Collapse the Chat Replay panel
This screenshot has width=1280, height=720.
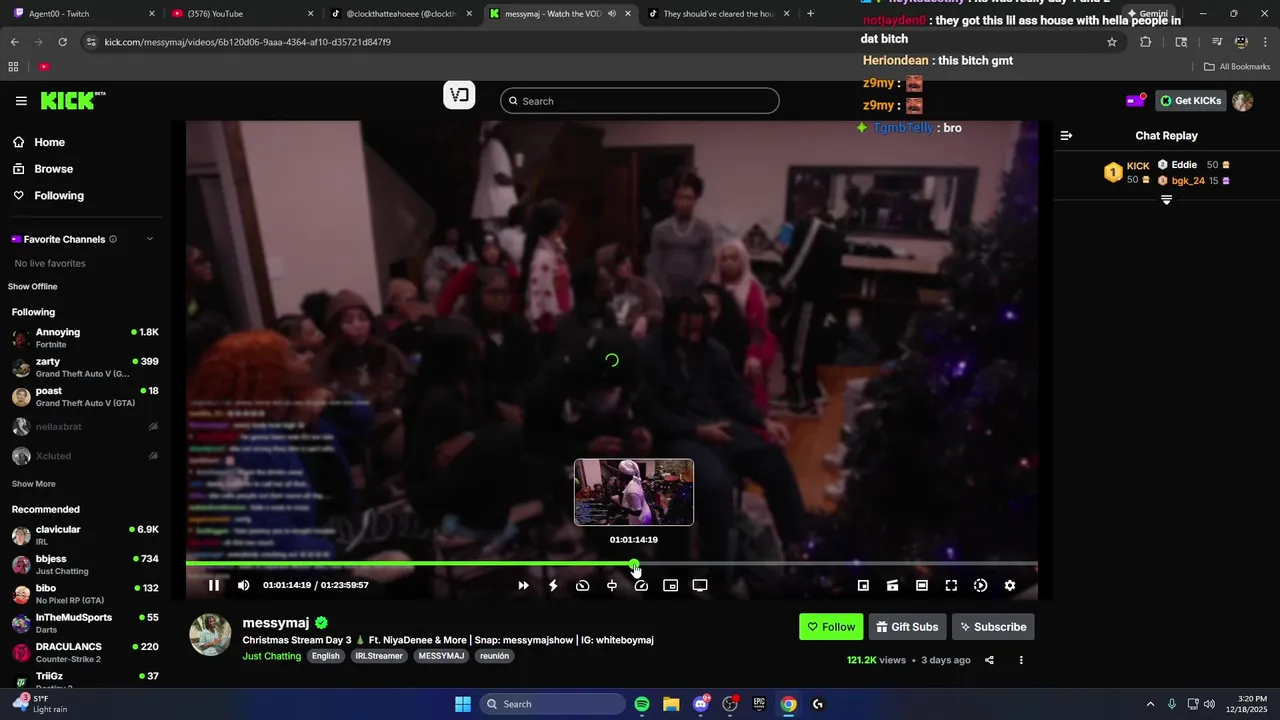(1066, 136)
